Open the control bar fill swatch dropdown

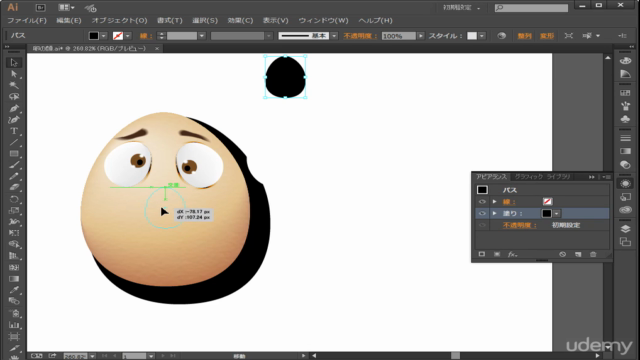point(103,36)
